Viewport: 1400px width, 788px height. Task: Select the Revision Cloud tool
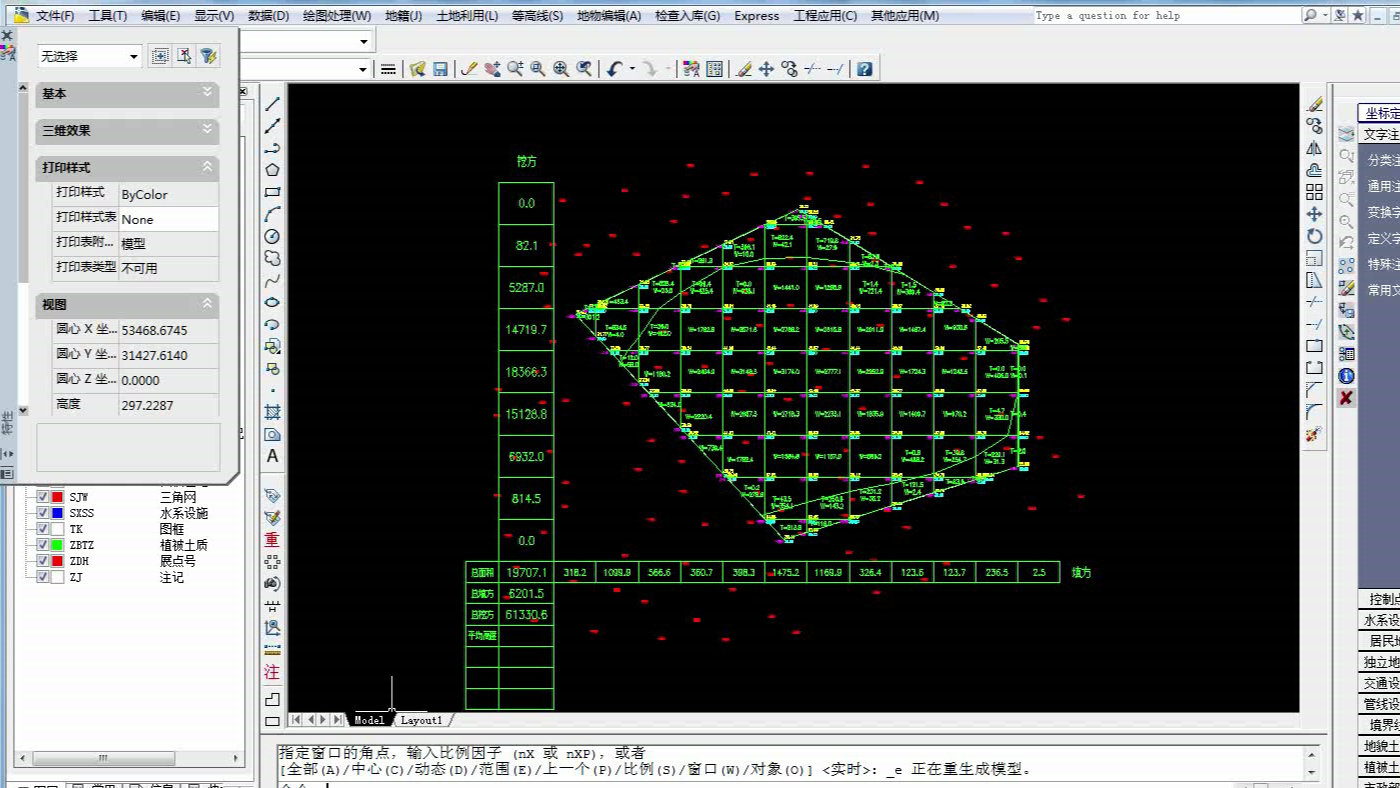click(x=272, y=258)
